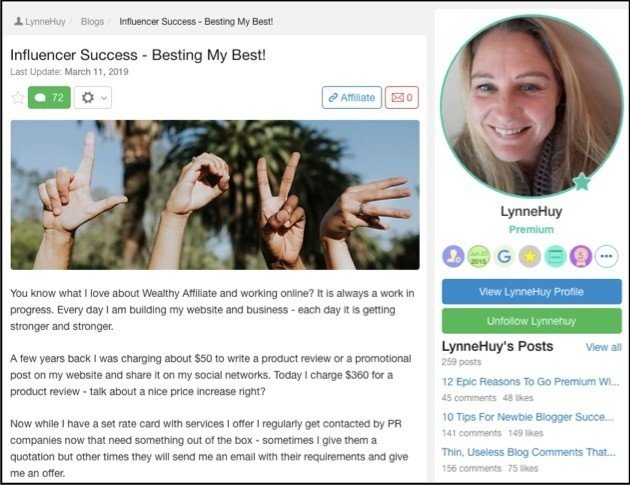
Task: Open 12 Epic Reasons To Go Premium post
Action: [x=531, y=381]
